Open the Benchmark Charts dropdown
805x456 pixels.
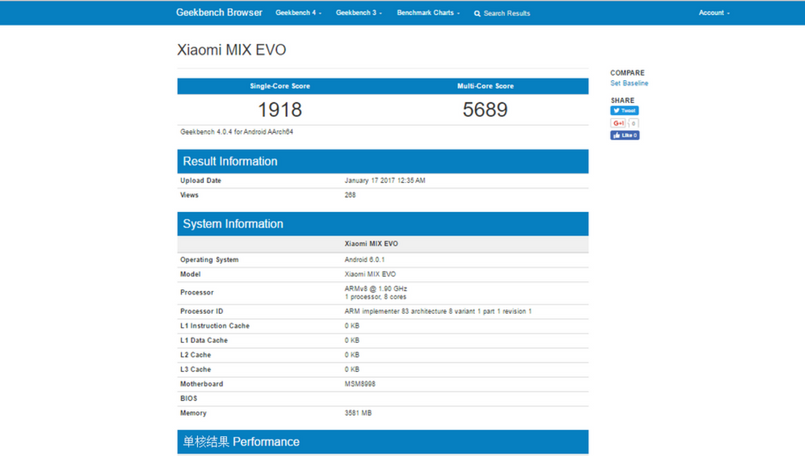(x=428, y=13)
